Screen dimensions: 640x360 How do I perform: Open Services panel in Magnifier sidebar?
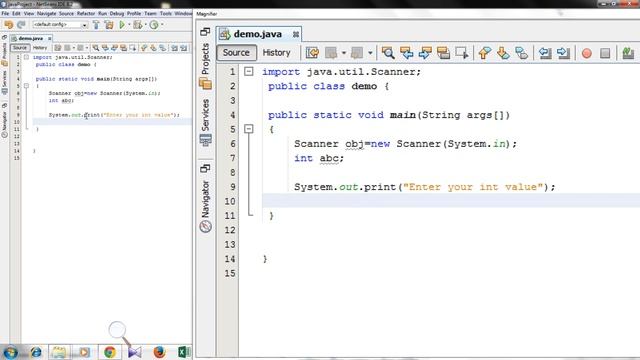point(205,122)
